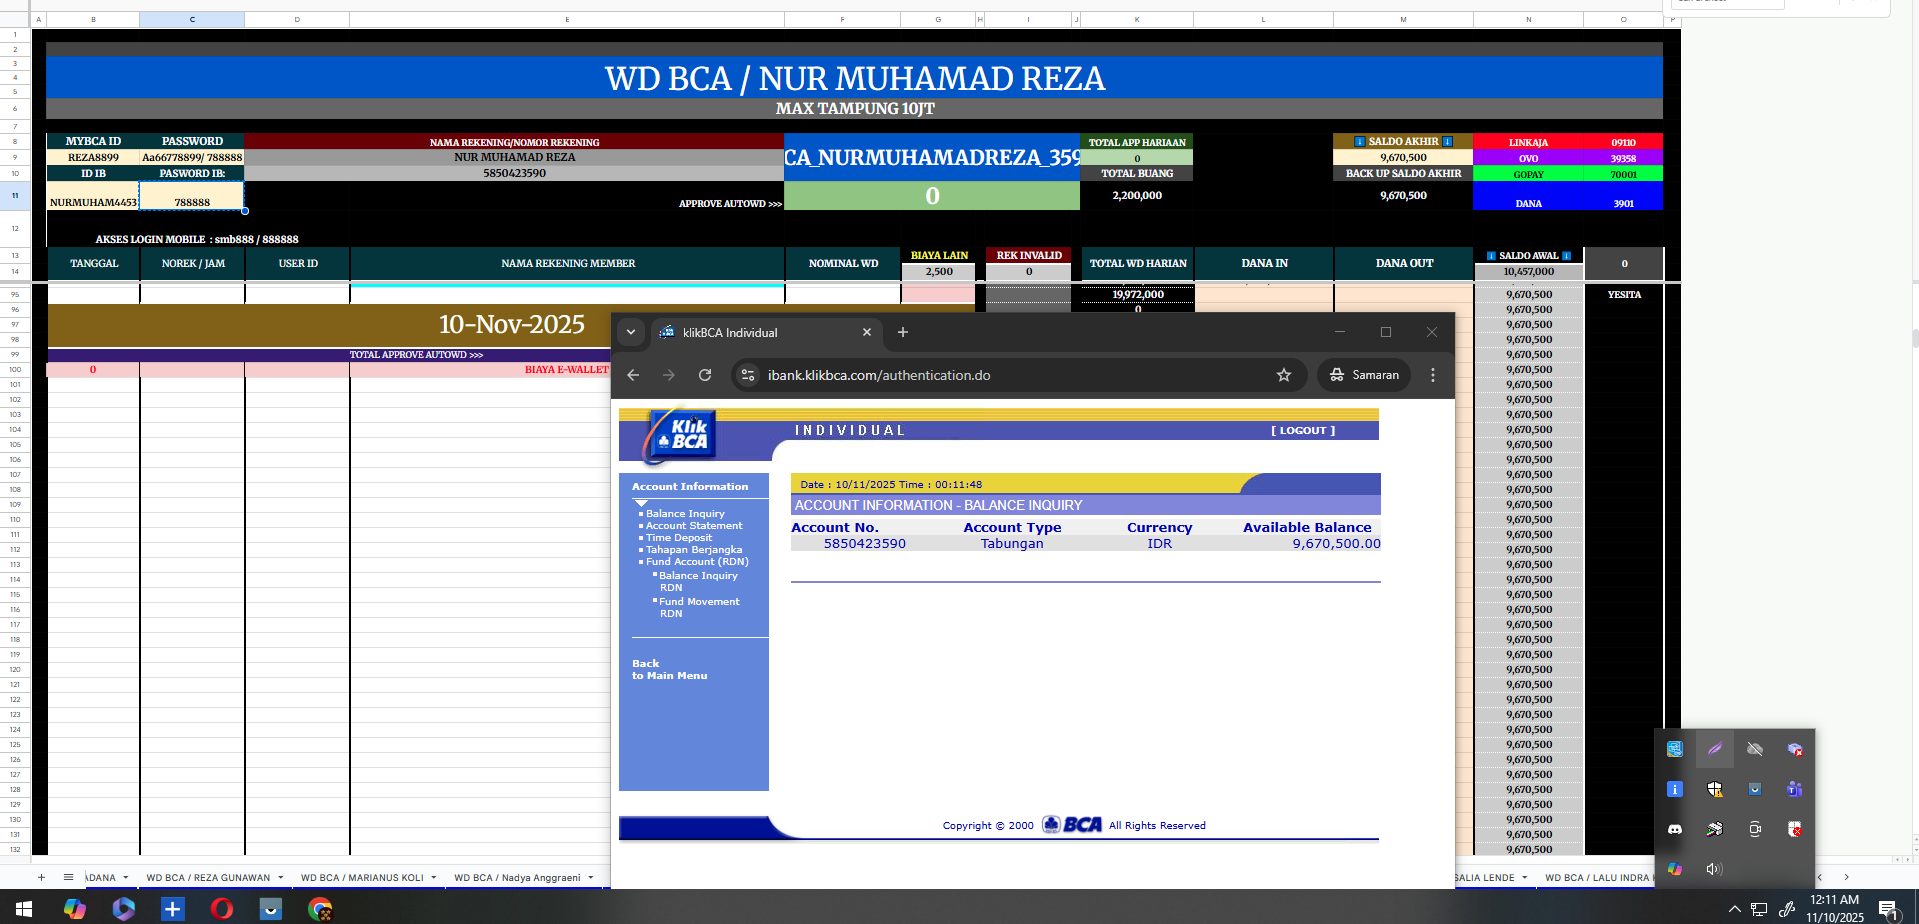The height and width of the screenshot is (924, 1919).
Task: Open the ADANA sheet tab dropdown
Action: [126, 878]
